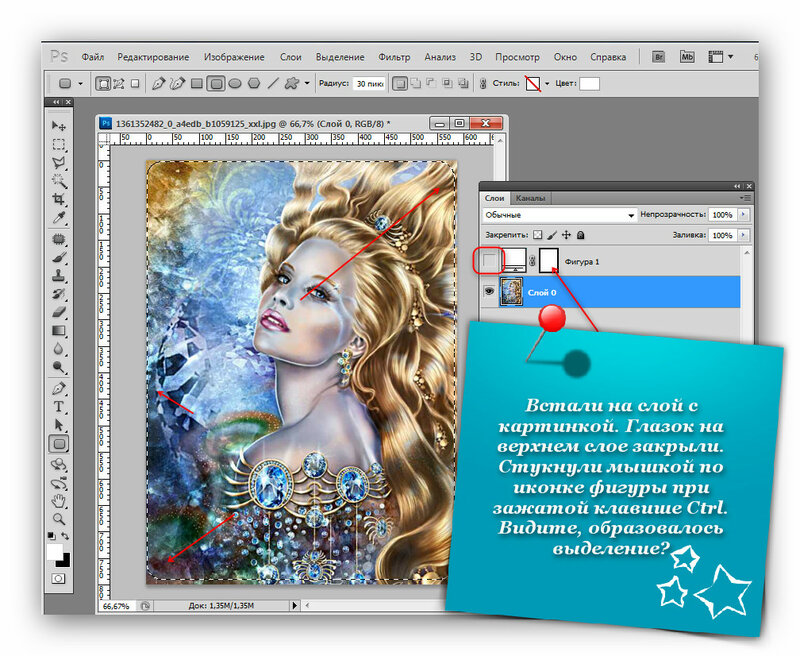Screen dimensions: 800x656
Task: Choose Fill Pixels mode in options bar
Action: [x=135, y=83]
